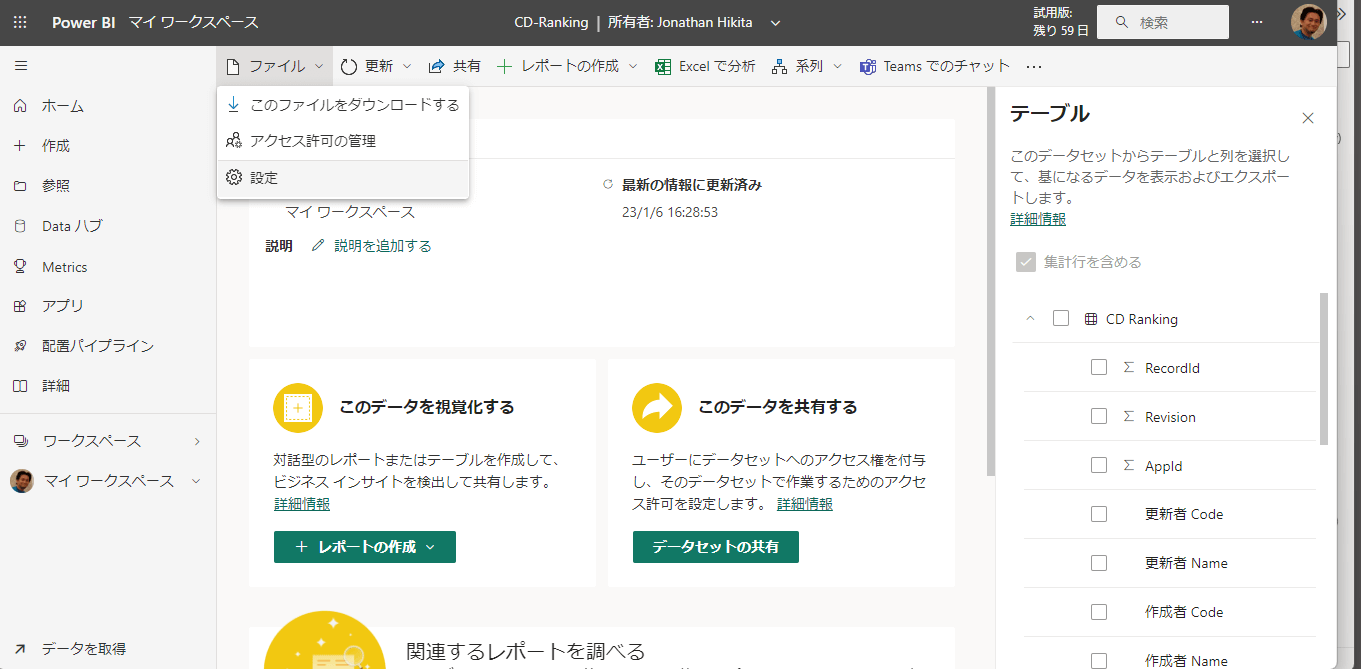The width and height of the screenshot is (1361, 669).
Task: Click 共有 share toolbar button
Action: 455,66
